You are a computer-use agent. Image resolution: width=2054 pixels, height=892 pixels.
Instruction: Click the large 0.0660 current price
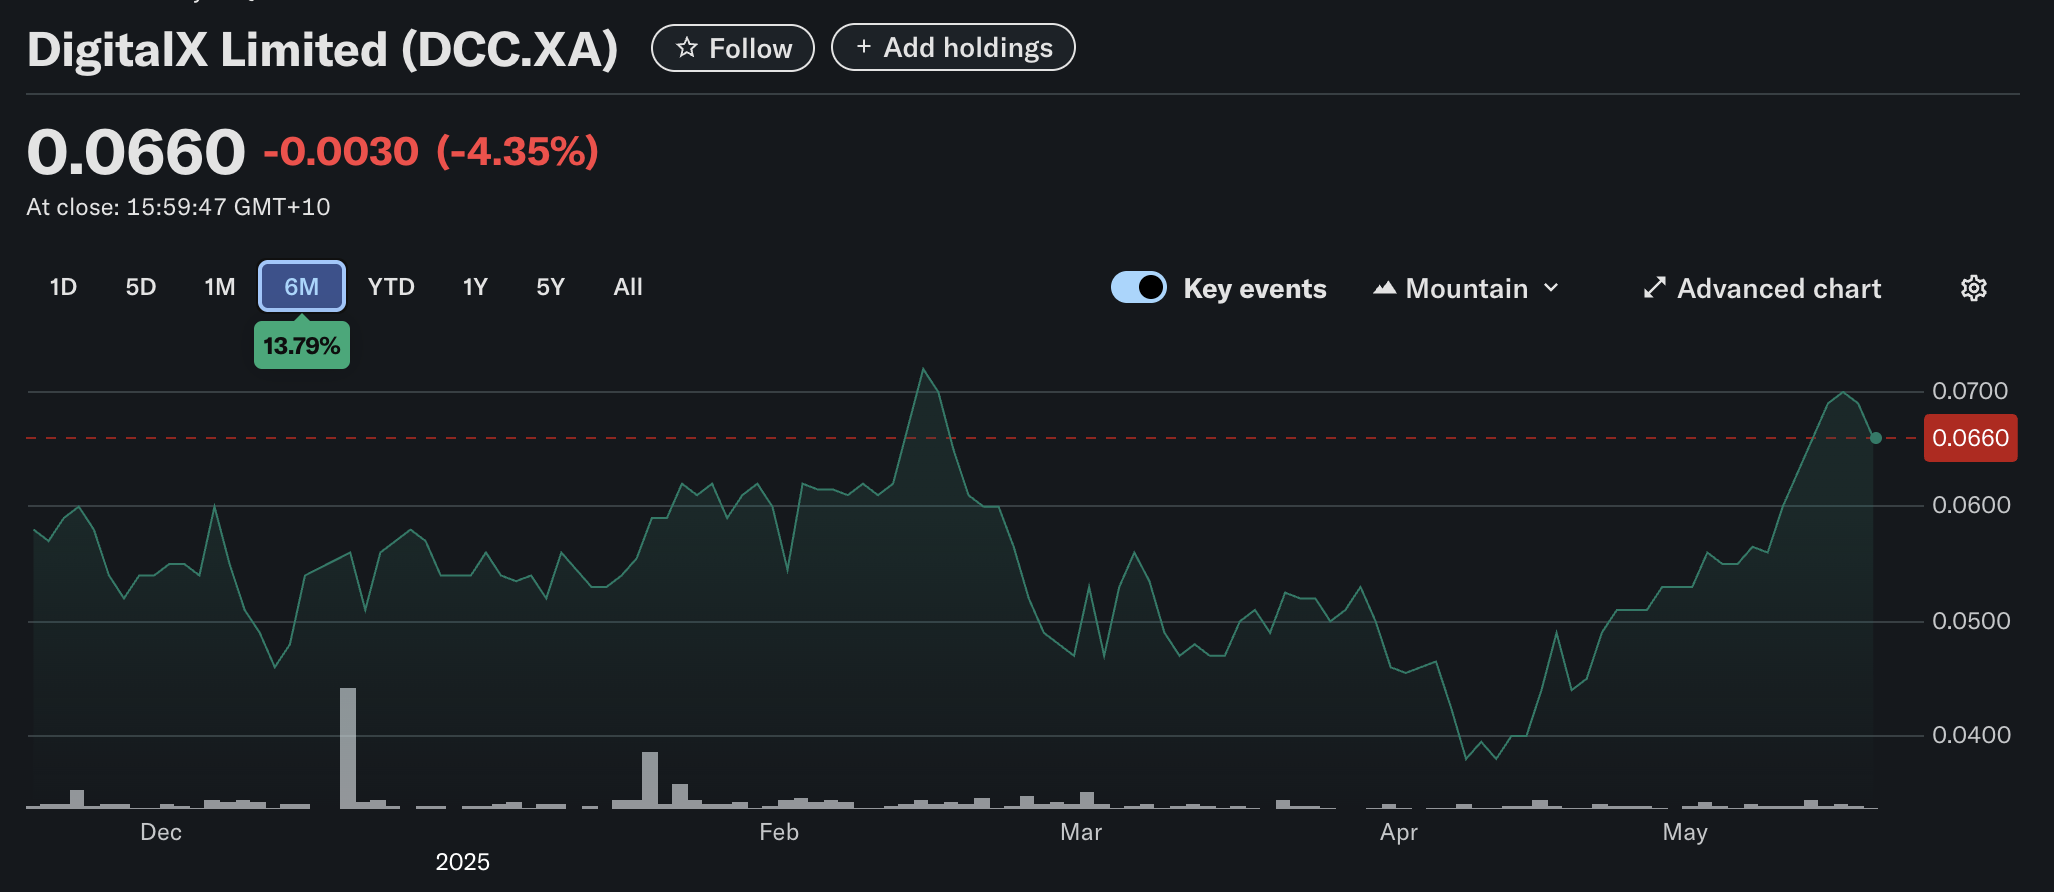(136, 152)
